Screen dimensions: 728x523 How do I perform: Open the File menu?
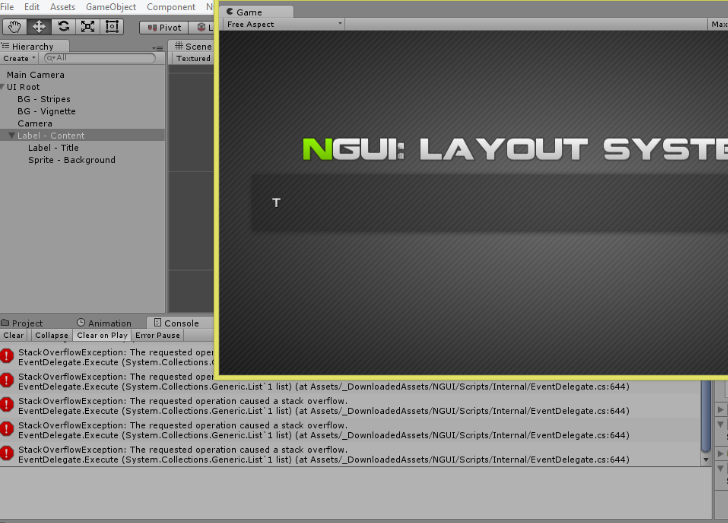pyautogui.click(x=7, y=7)
